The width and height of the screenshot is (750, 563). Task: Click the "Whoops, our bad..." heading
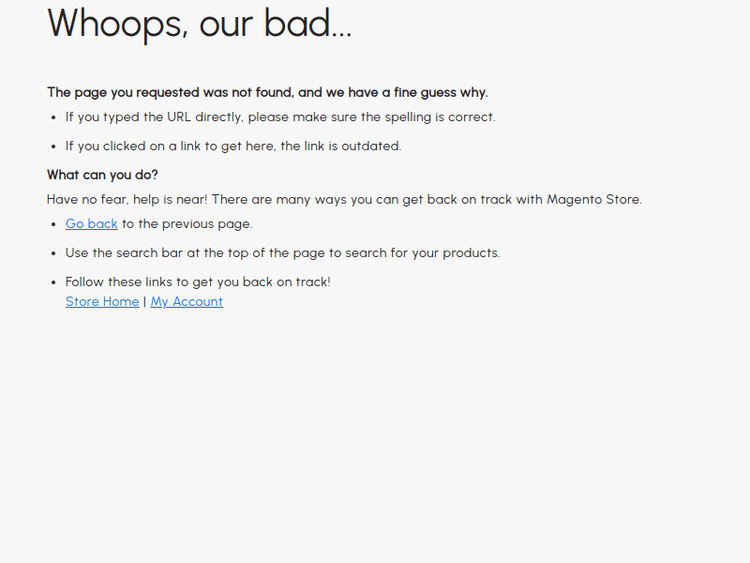click(x=199, y=24)
